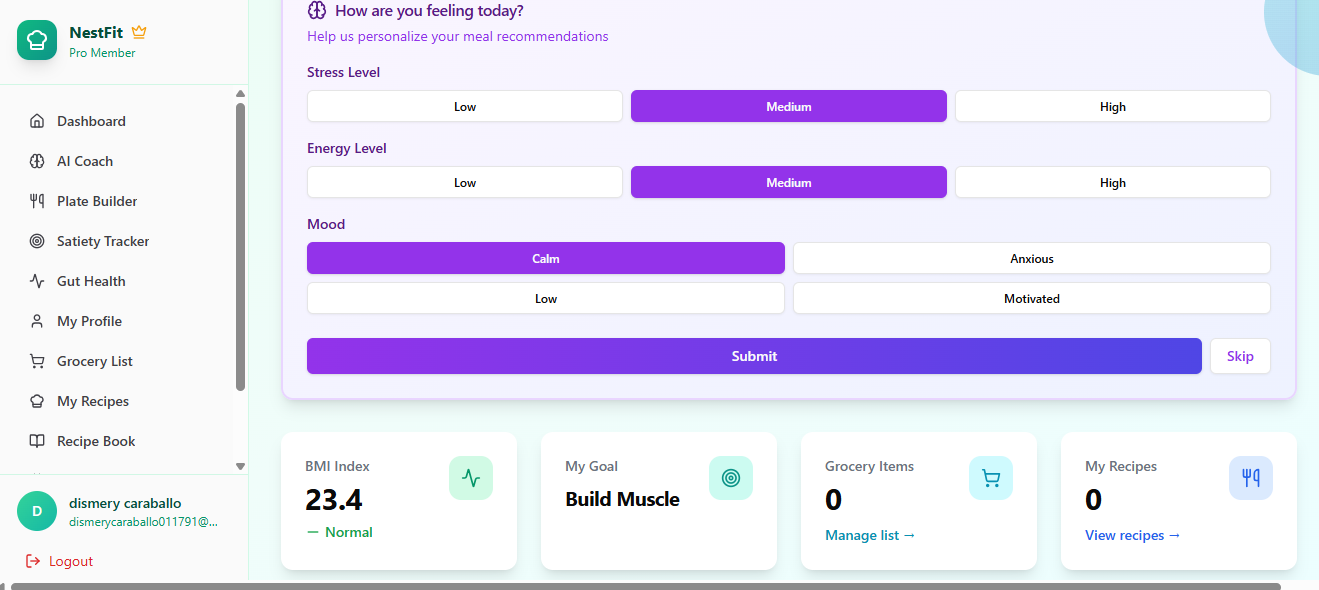Select Motivated mood option

[1031, 298]
